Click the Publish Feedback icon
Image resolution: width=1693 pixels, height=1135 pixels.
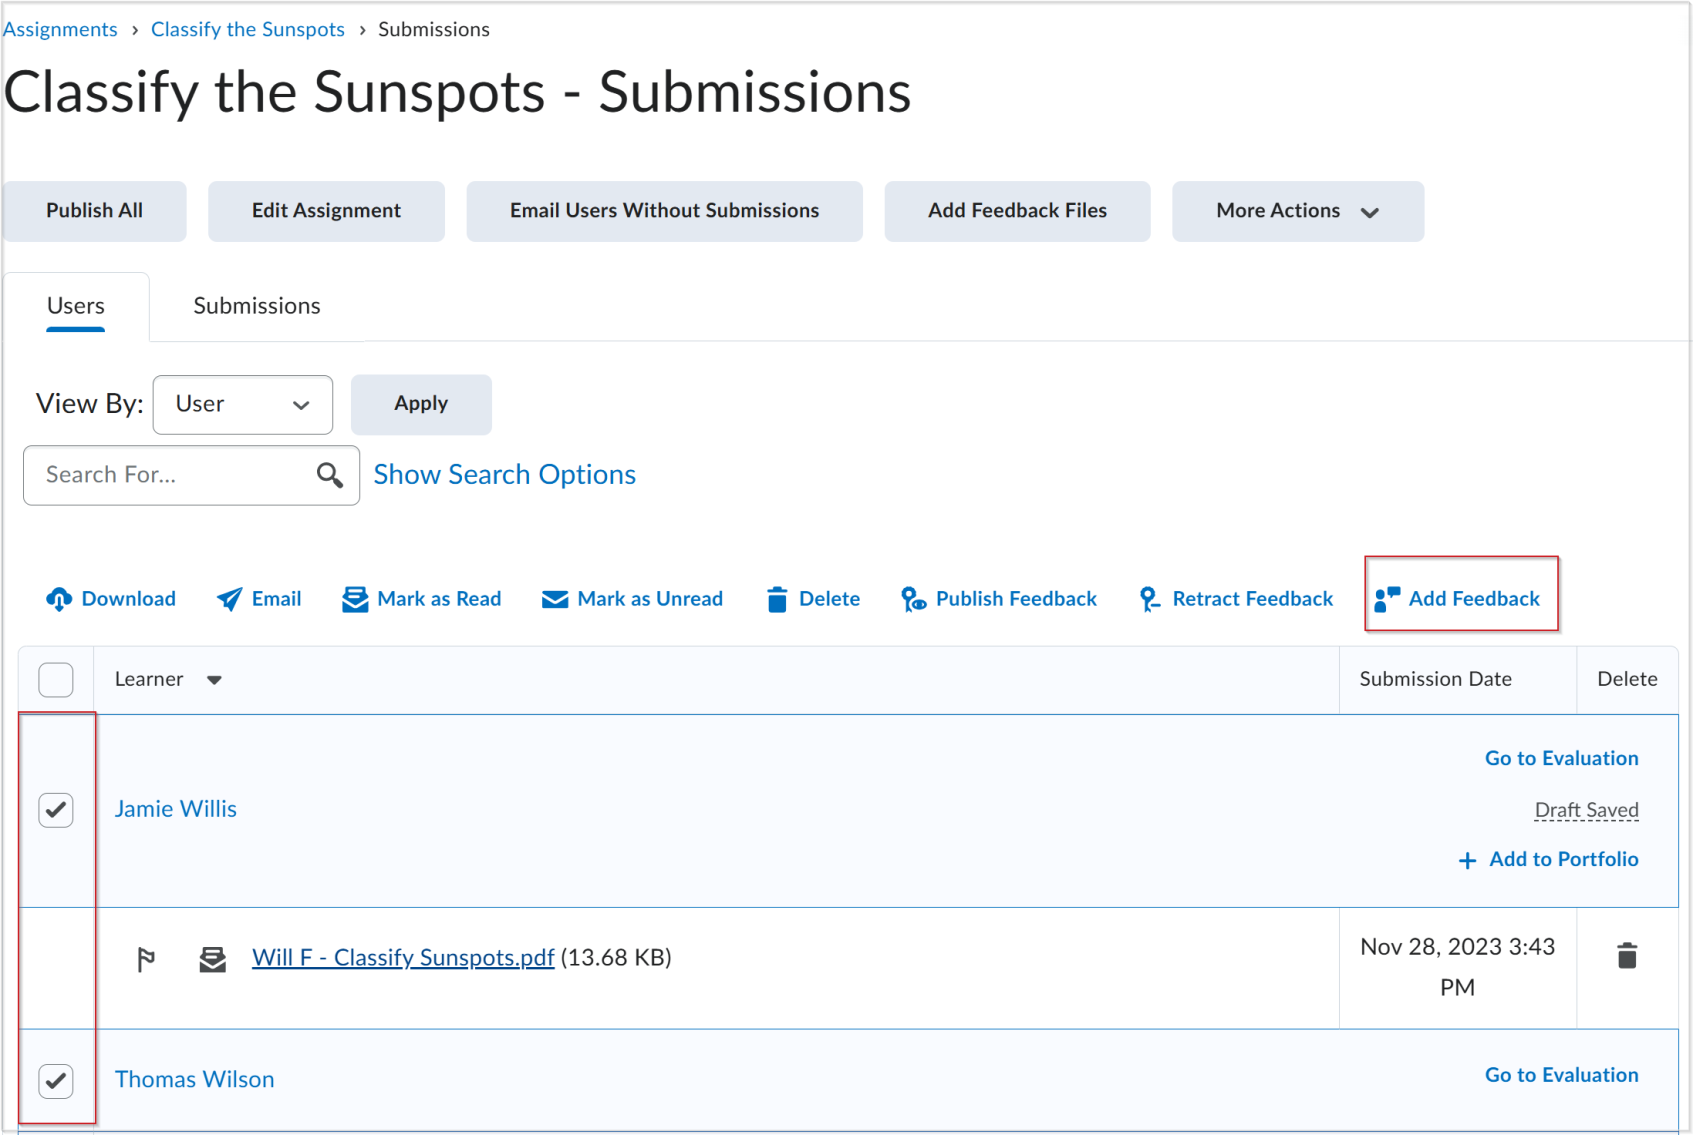[x=912, y=598]
